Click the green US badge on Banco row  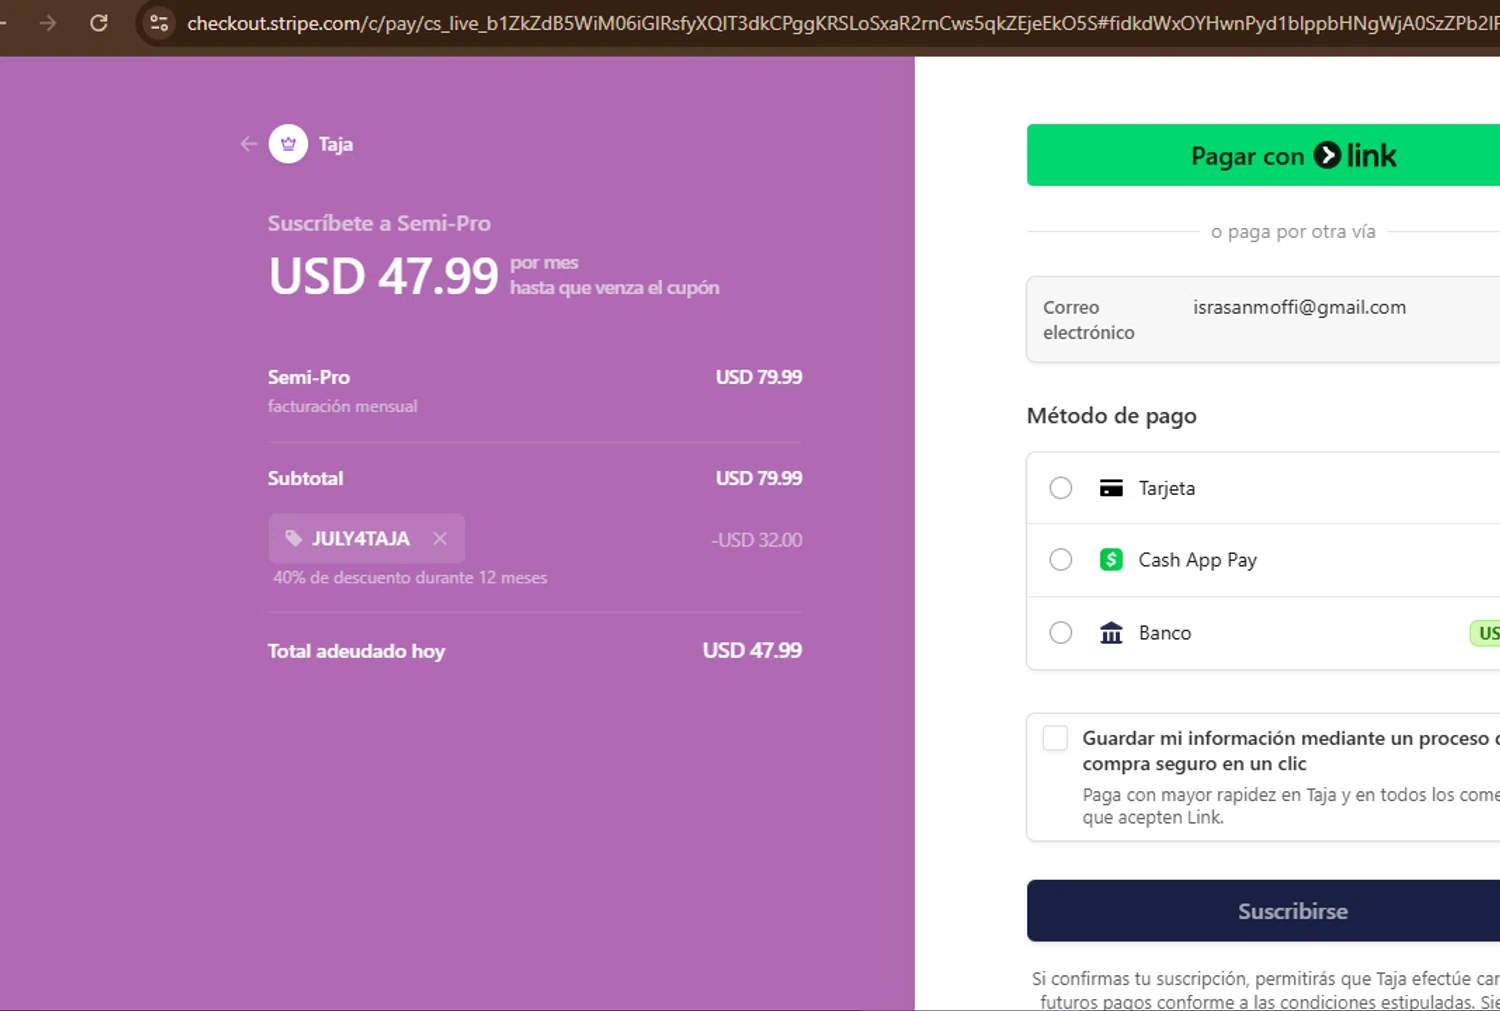(x=1485, y=633)
